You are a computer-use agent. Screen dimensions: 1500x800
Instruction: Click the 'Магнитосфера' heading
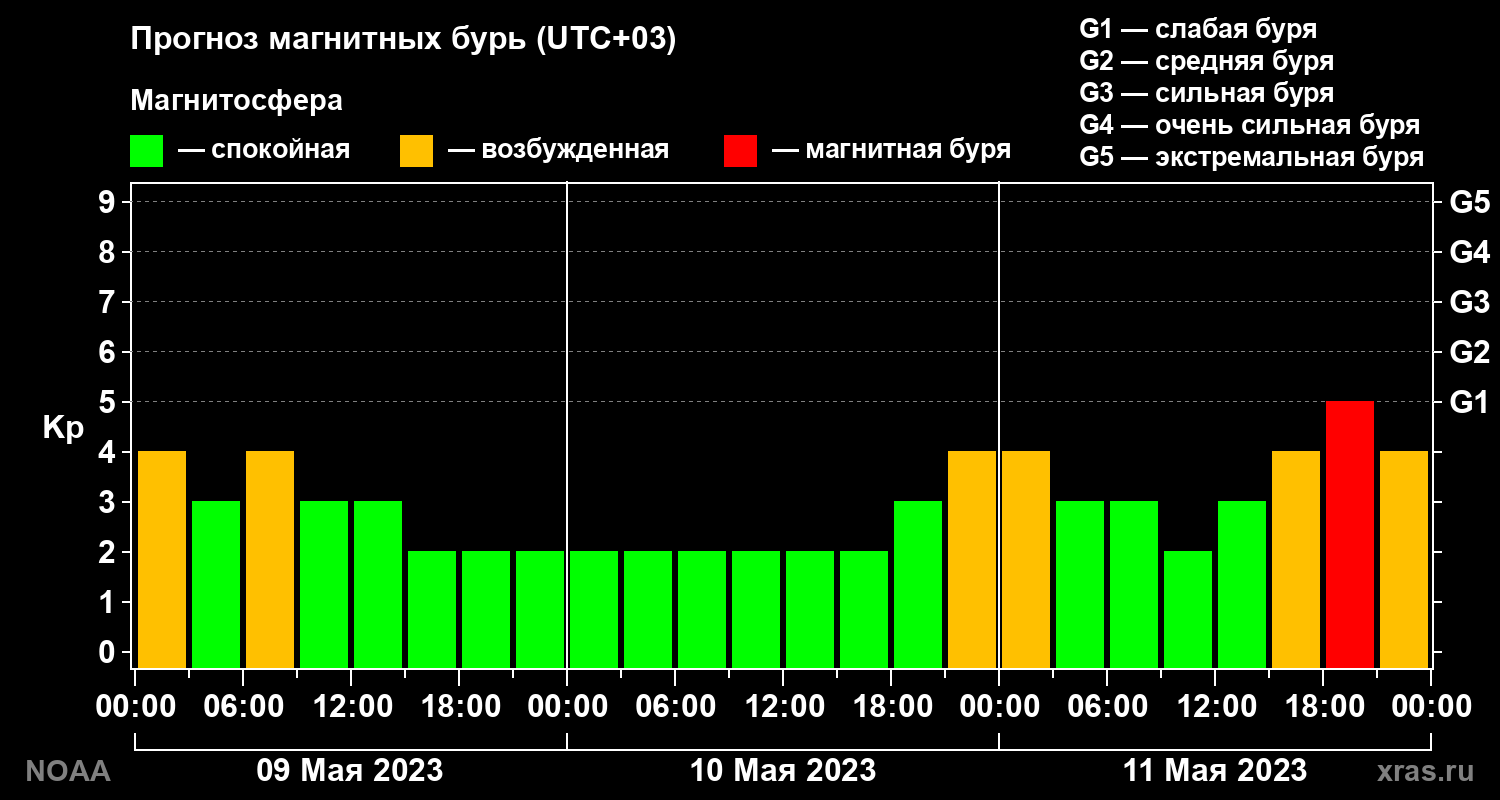237,101
